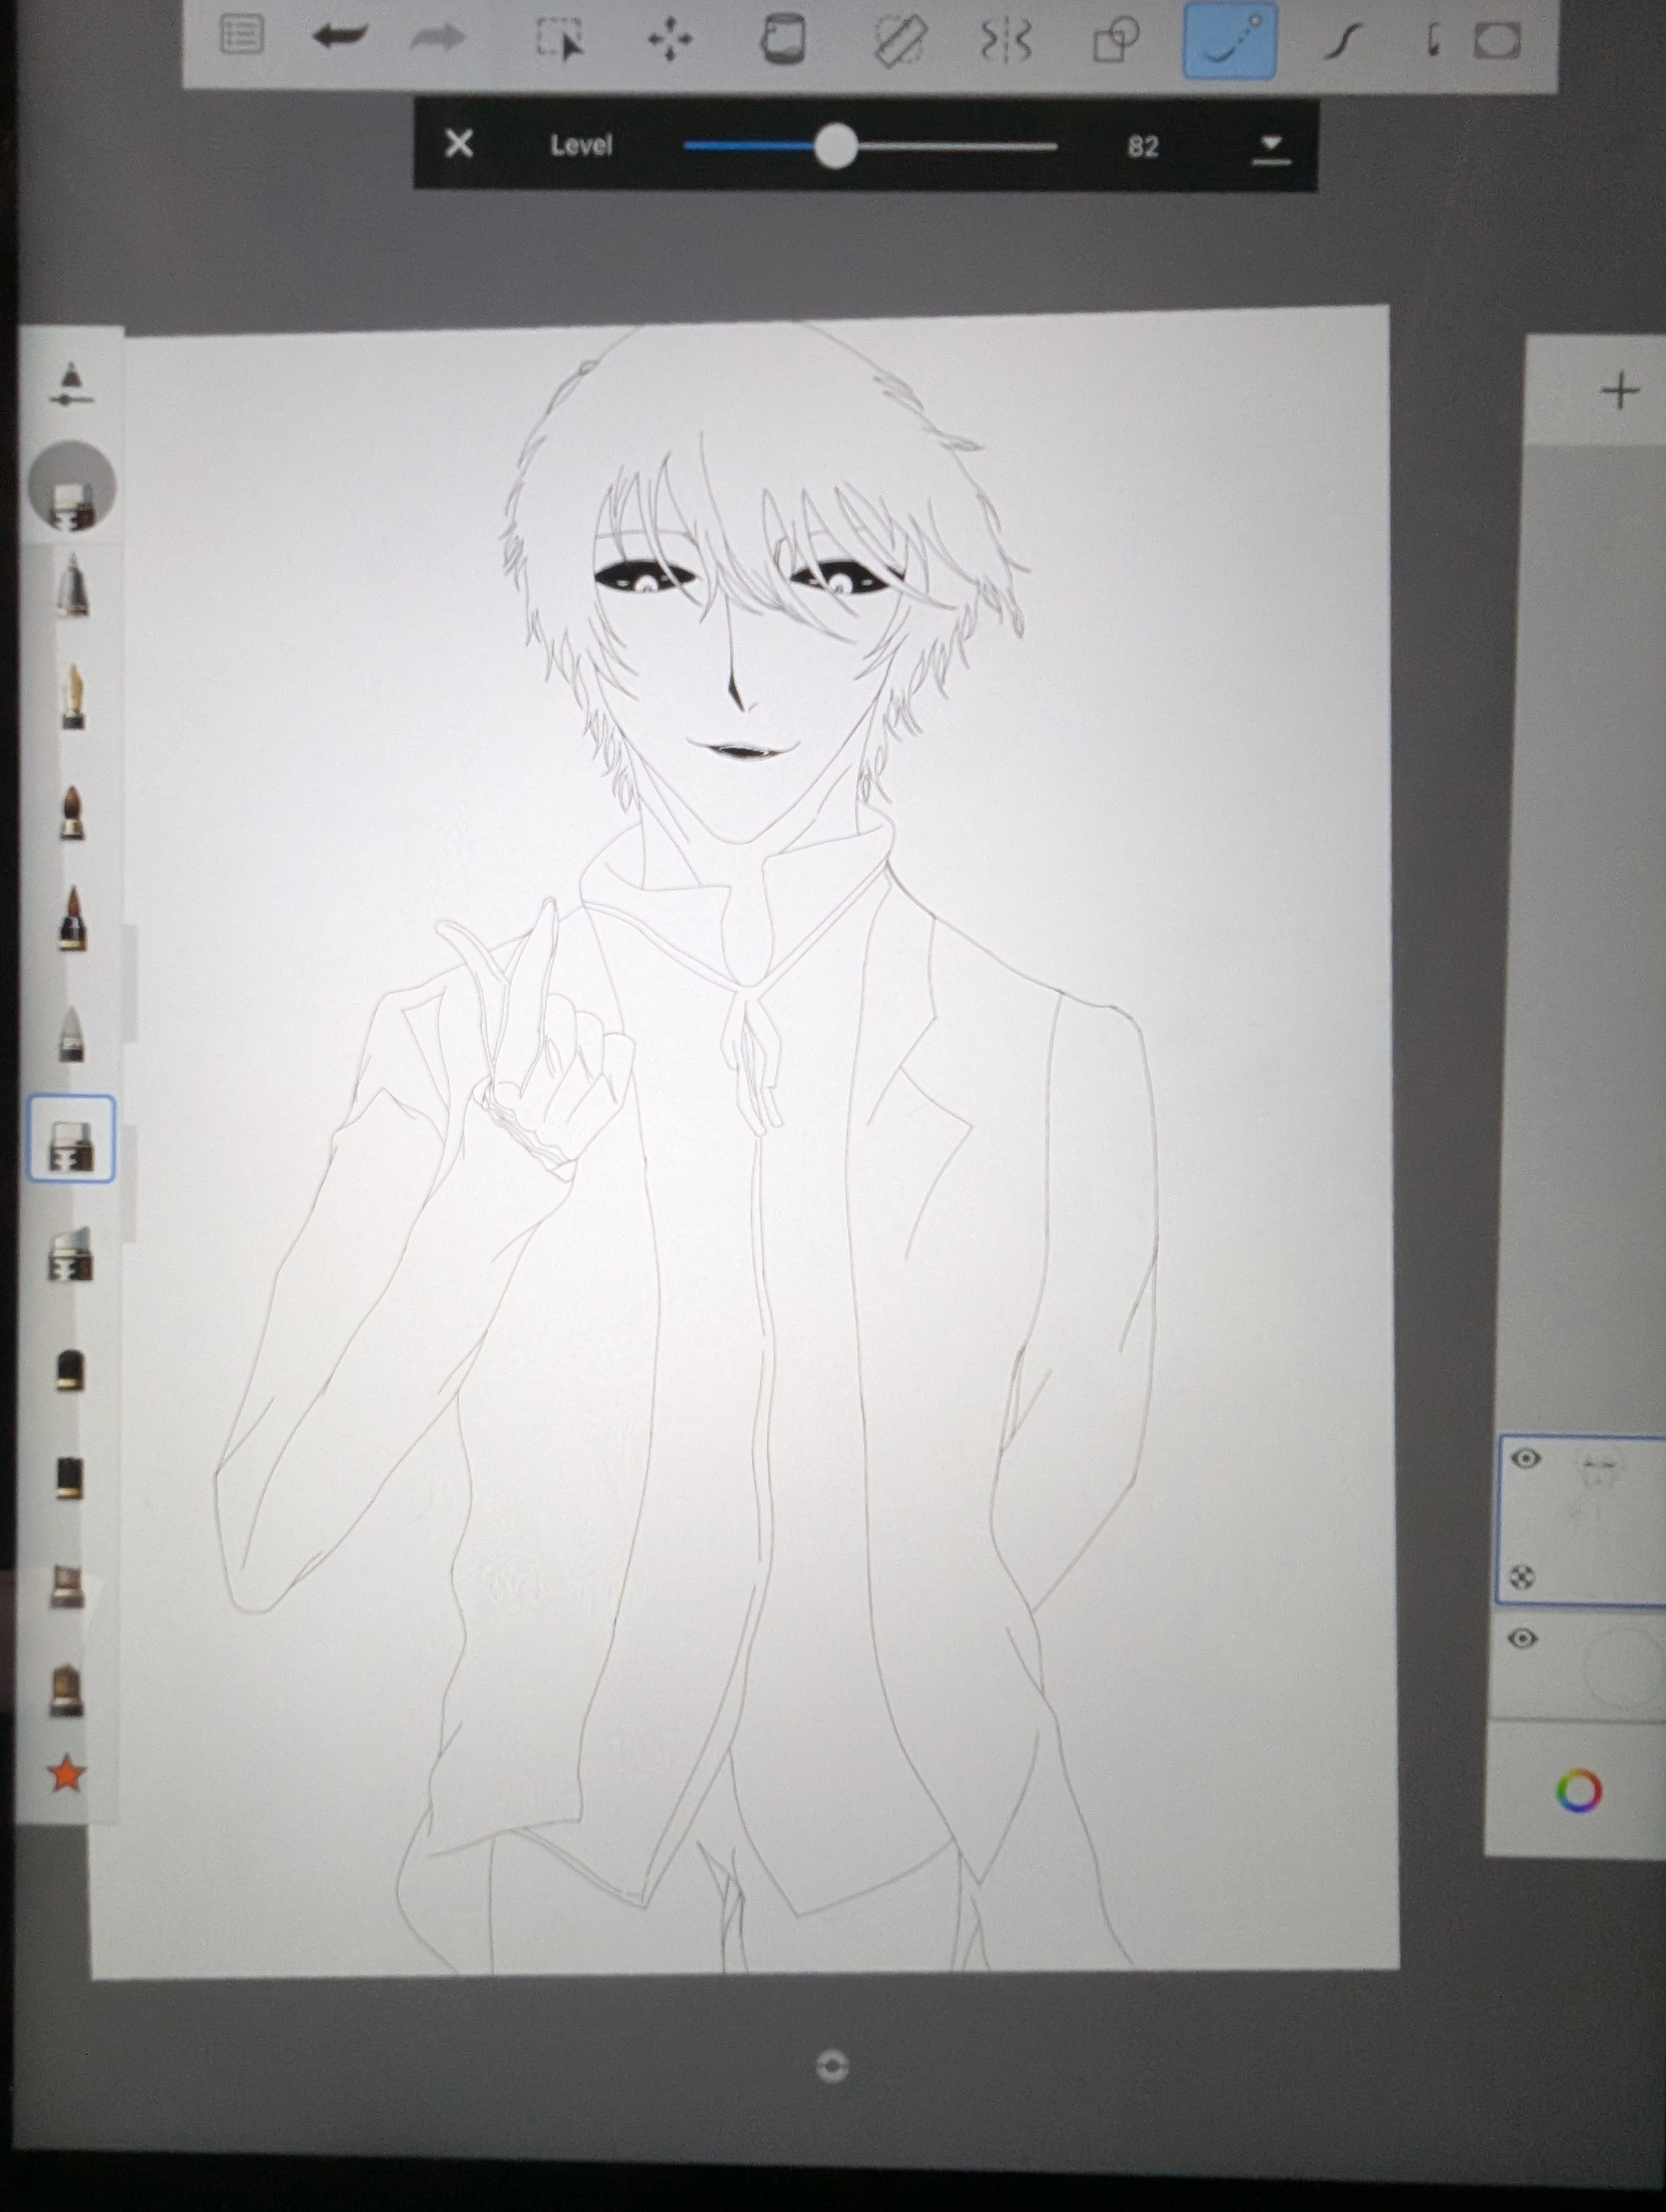
Task: Redo with the grayed forward arrow
Action: pos(438,38)
